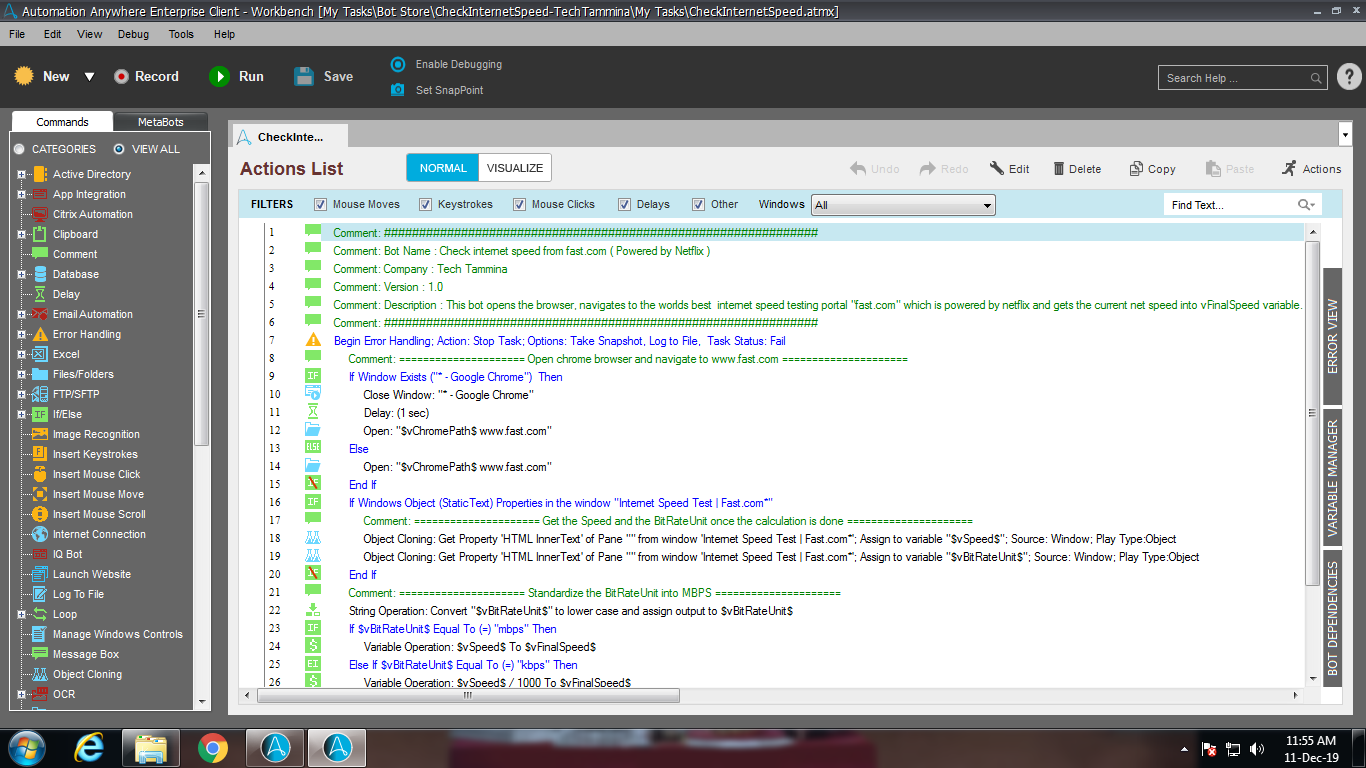Toggle the Keystrokes filter checkbox
The width and height of the screenshot is (1366, 768).
[423, 205]
